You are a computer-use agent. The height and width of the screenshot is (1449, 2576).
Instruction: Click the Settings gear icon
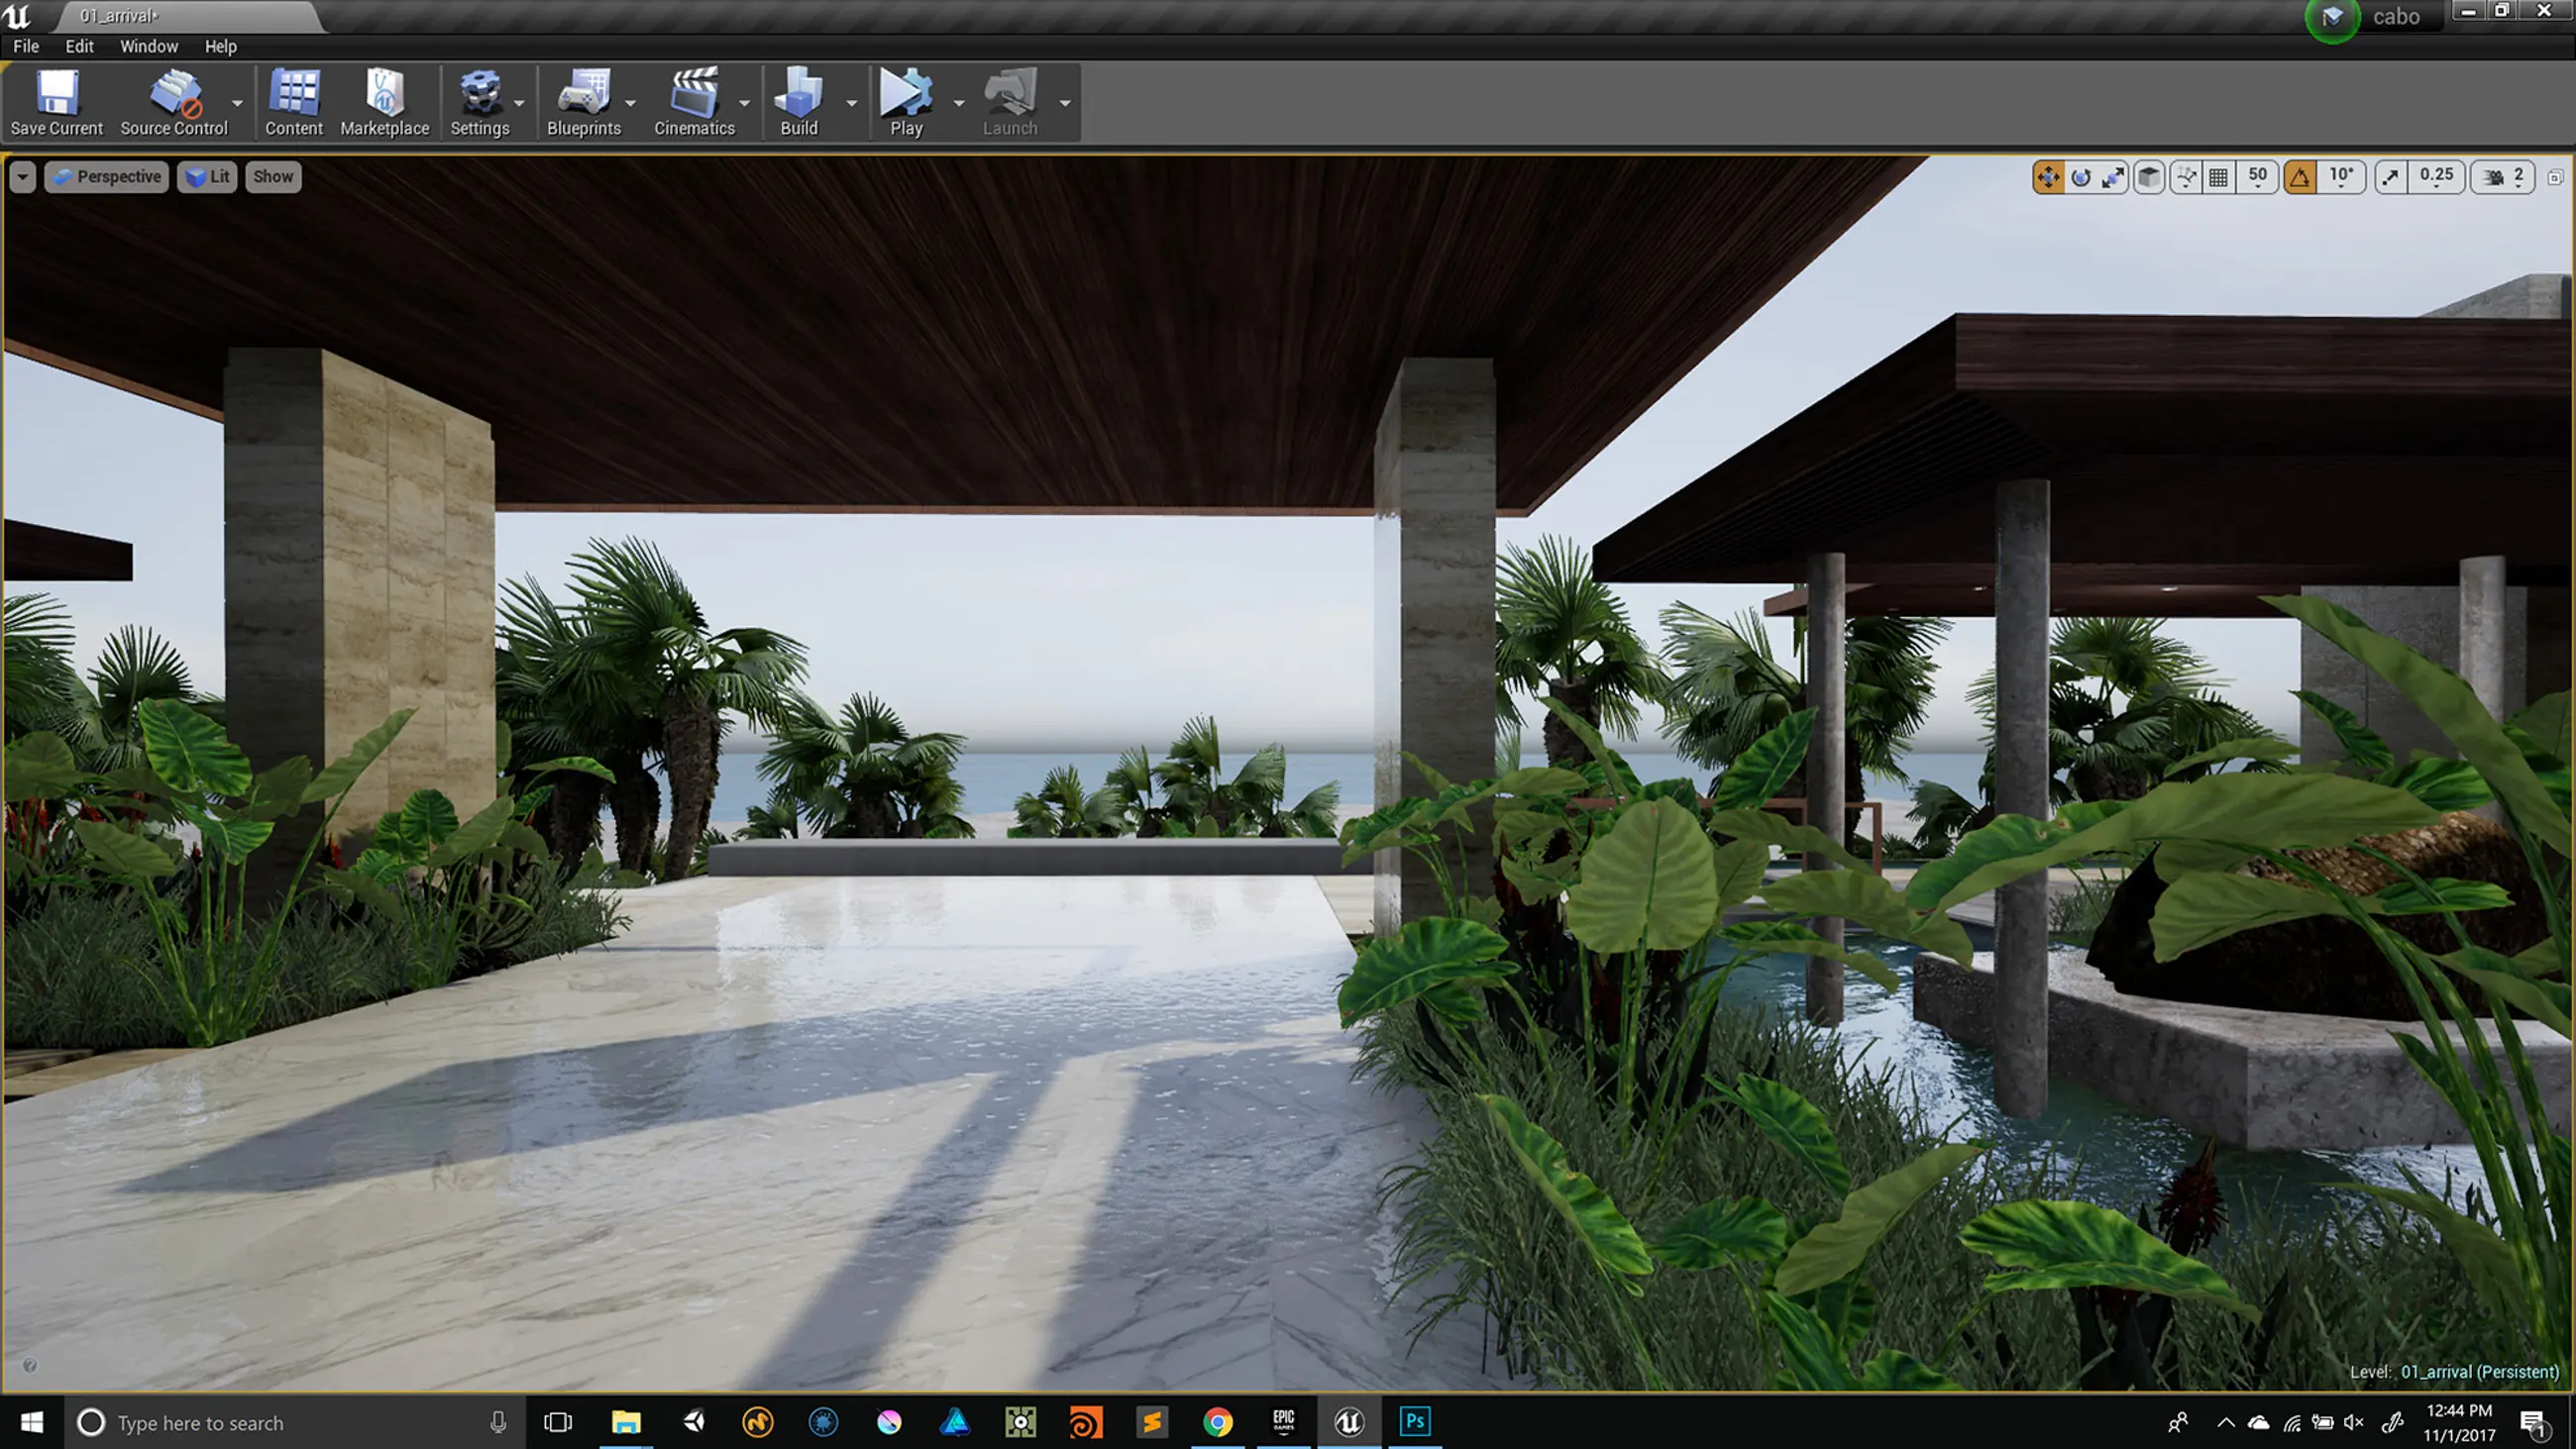pos(480,102)
